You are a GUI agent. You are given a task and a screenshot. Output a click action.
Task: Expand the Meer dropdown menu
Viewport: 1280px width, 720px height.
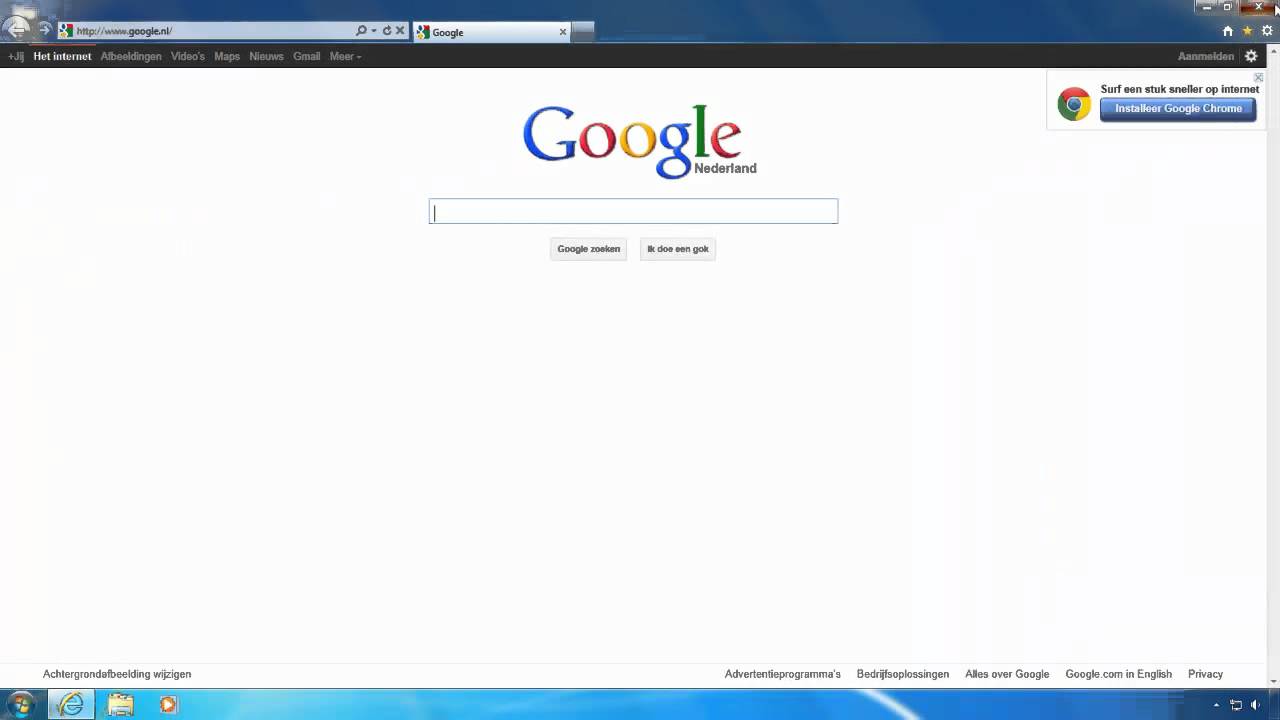(x=345, y=56)
